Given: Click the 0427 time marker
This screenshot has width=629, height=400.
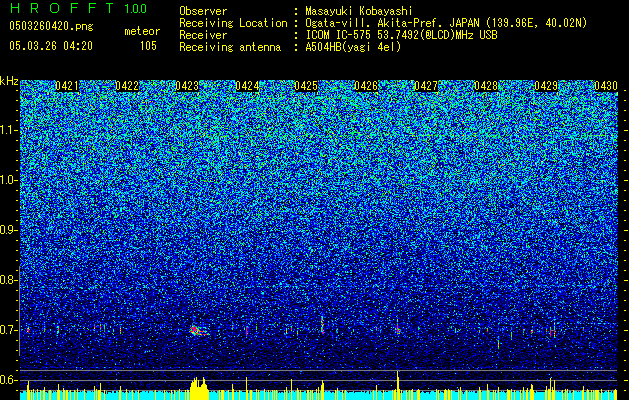Looking at the screenshot, I should coord(426,86).
